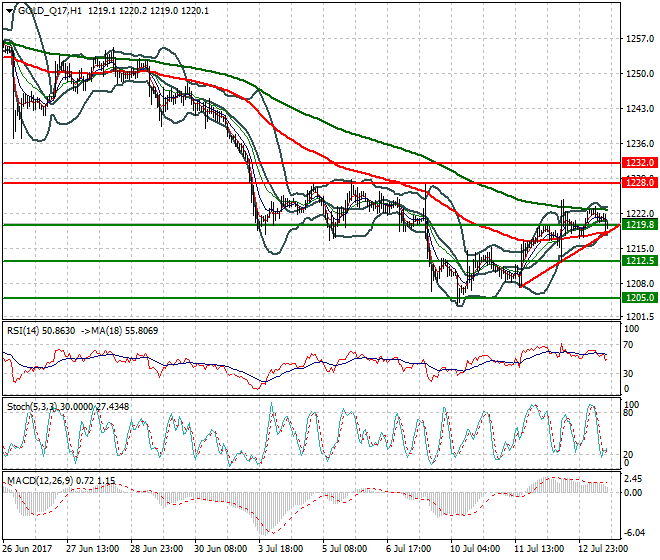
Task: Click the 1257.0 price scale value
Action: point(640,39)
